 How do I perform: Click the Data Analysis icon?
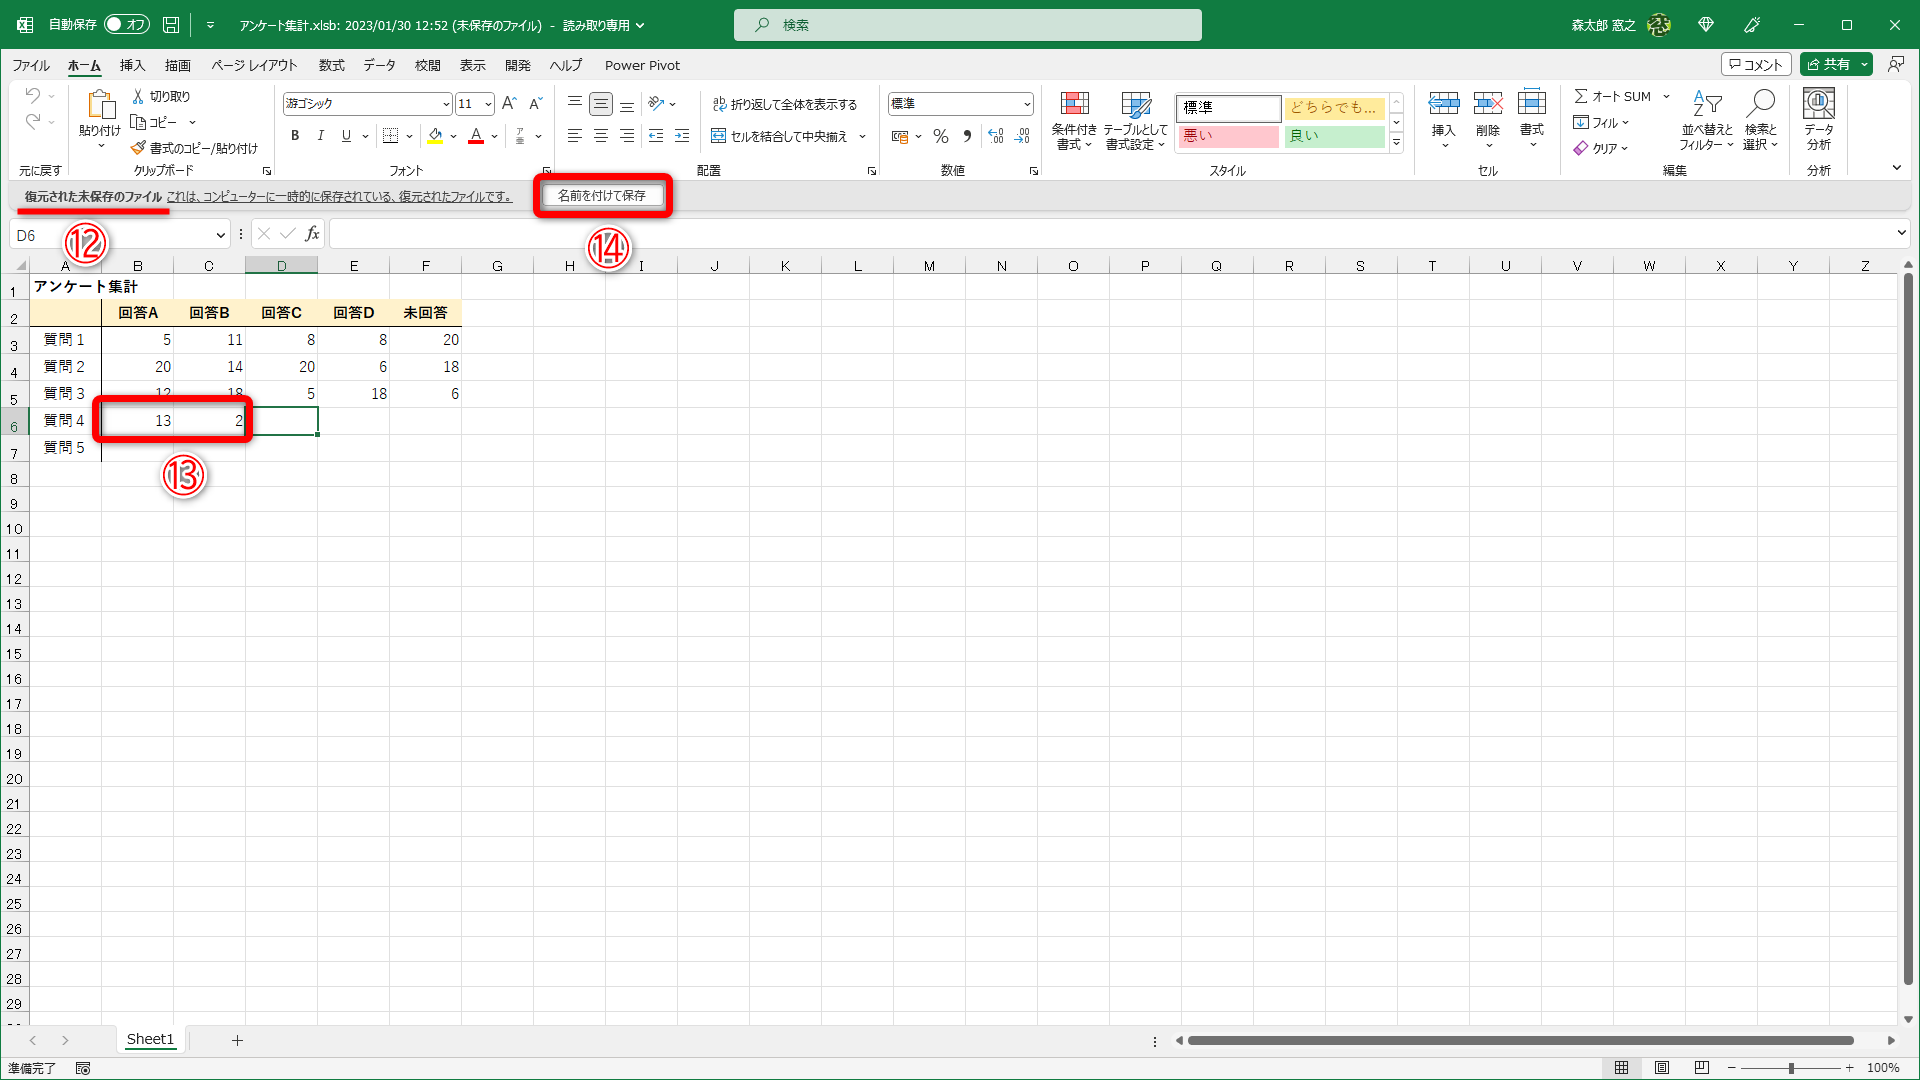[x=1818, y=104]
